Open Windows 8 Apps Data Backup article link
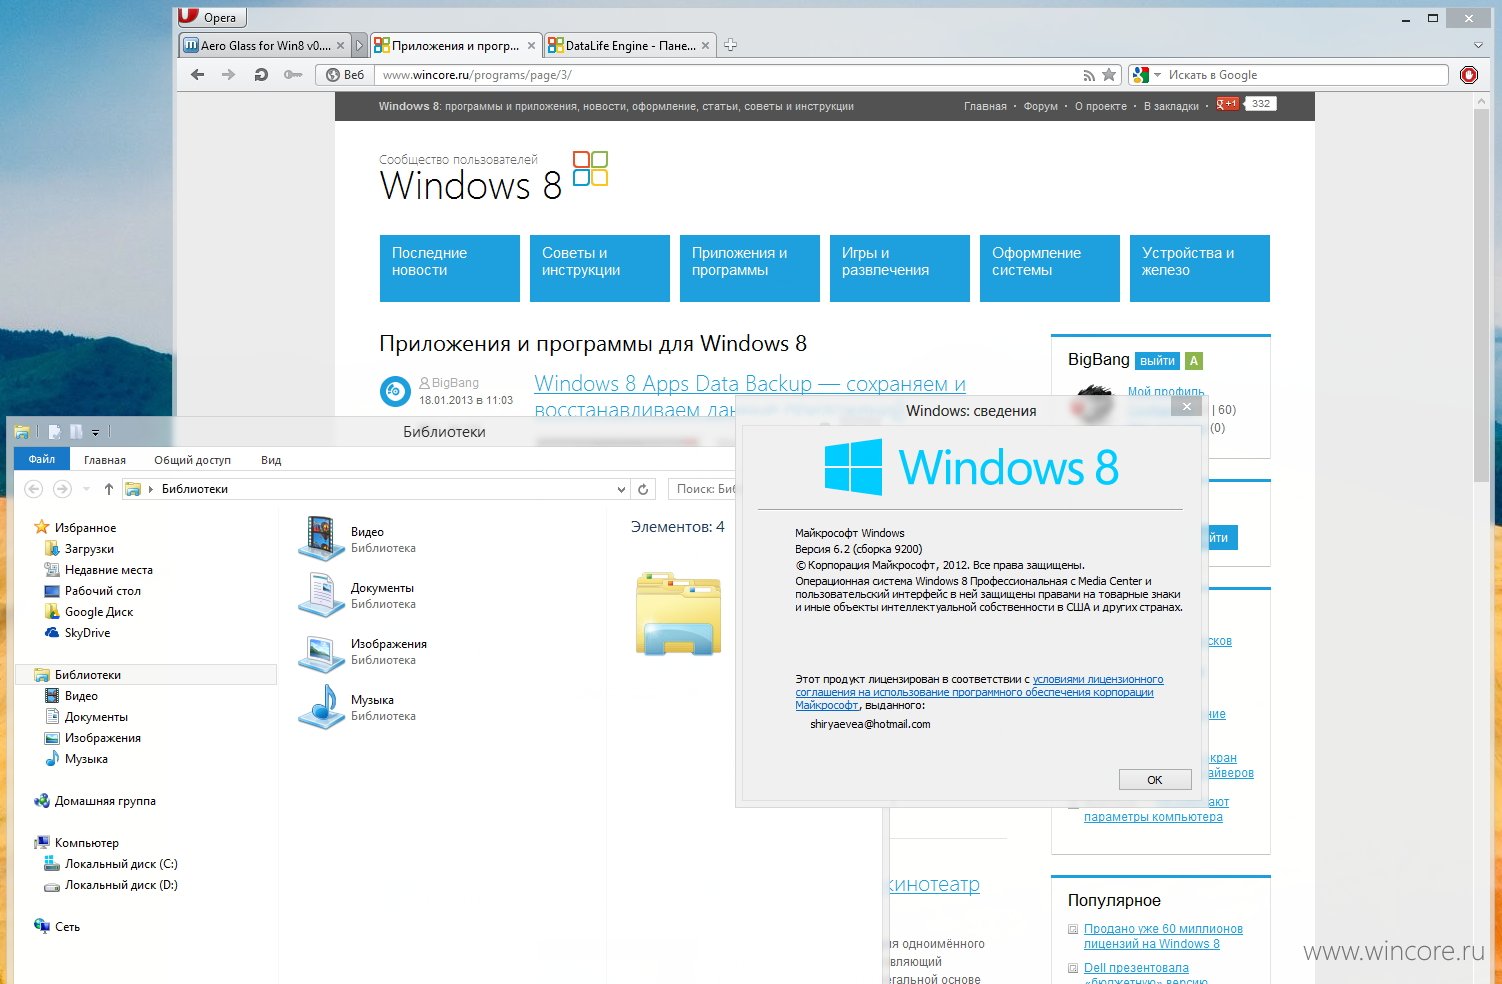1502x984 pixels. click(750, 396)
